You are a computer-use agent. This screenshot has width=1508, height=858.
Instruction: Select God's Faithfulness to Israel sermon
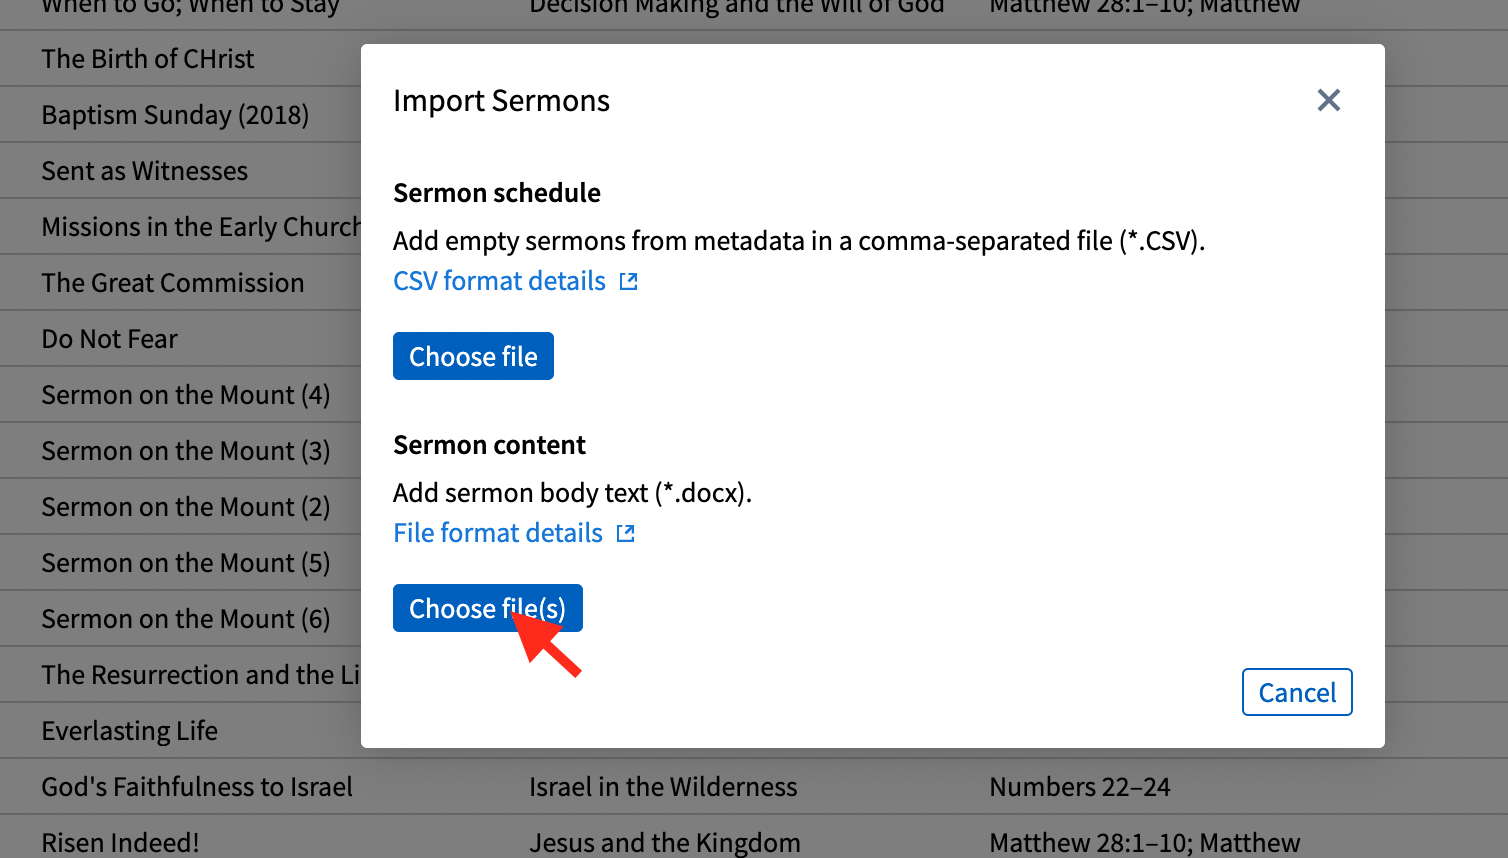pyautogui.click(x=197, y=787)
